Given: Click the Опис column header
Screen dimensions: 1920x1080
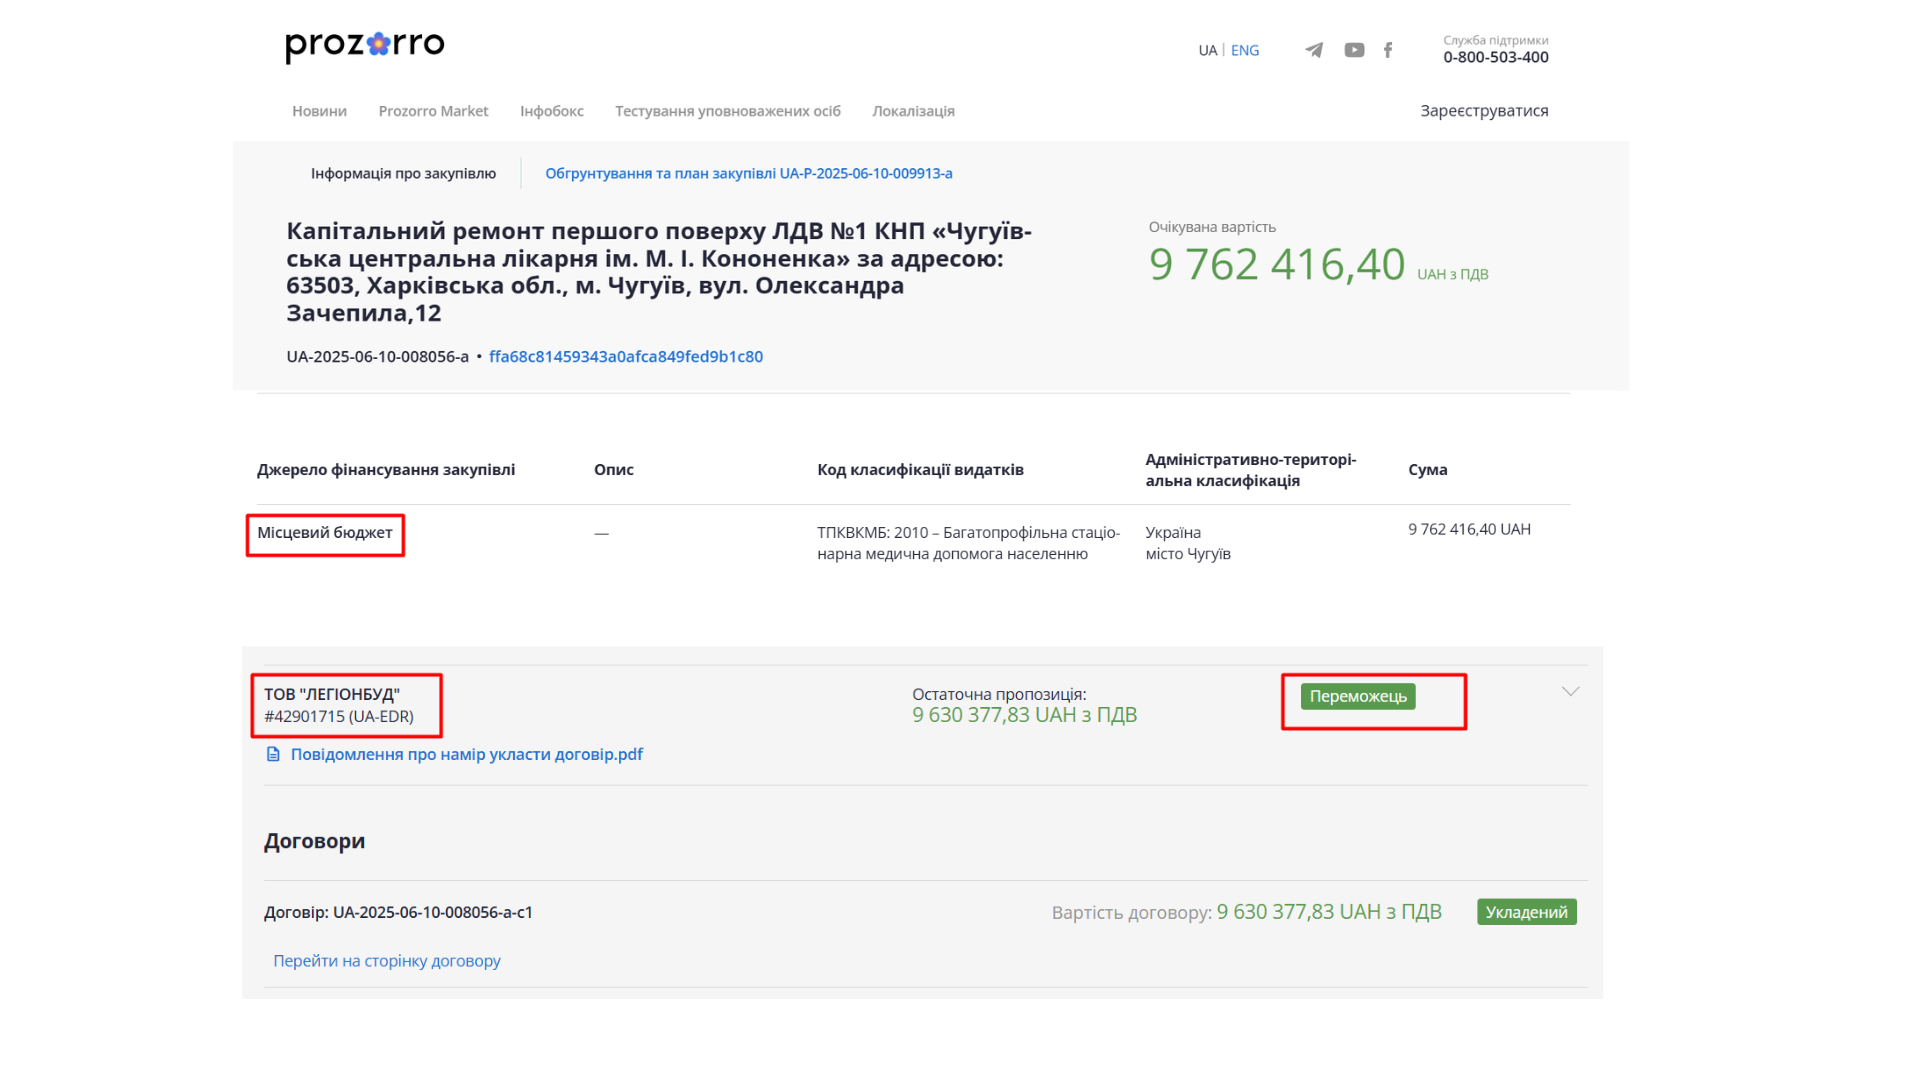Looking at the screenshot, I should (613, 469).
